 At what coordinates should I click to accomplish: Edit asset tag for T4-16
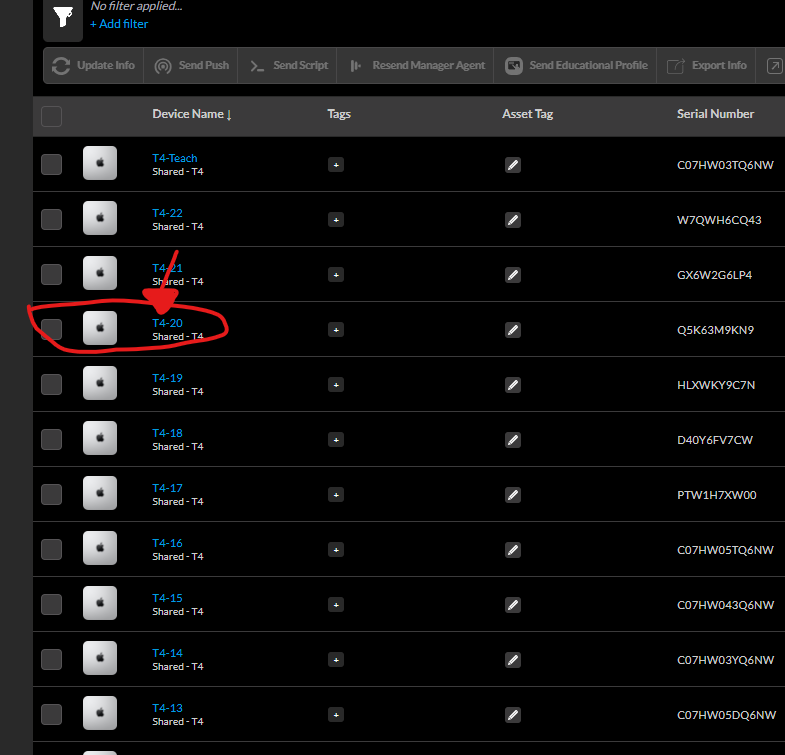(x=513, y=550)
